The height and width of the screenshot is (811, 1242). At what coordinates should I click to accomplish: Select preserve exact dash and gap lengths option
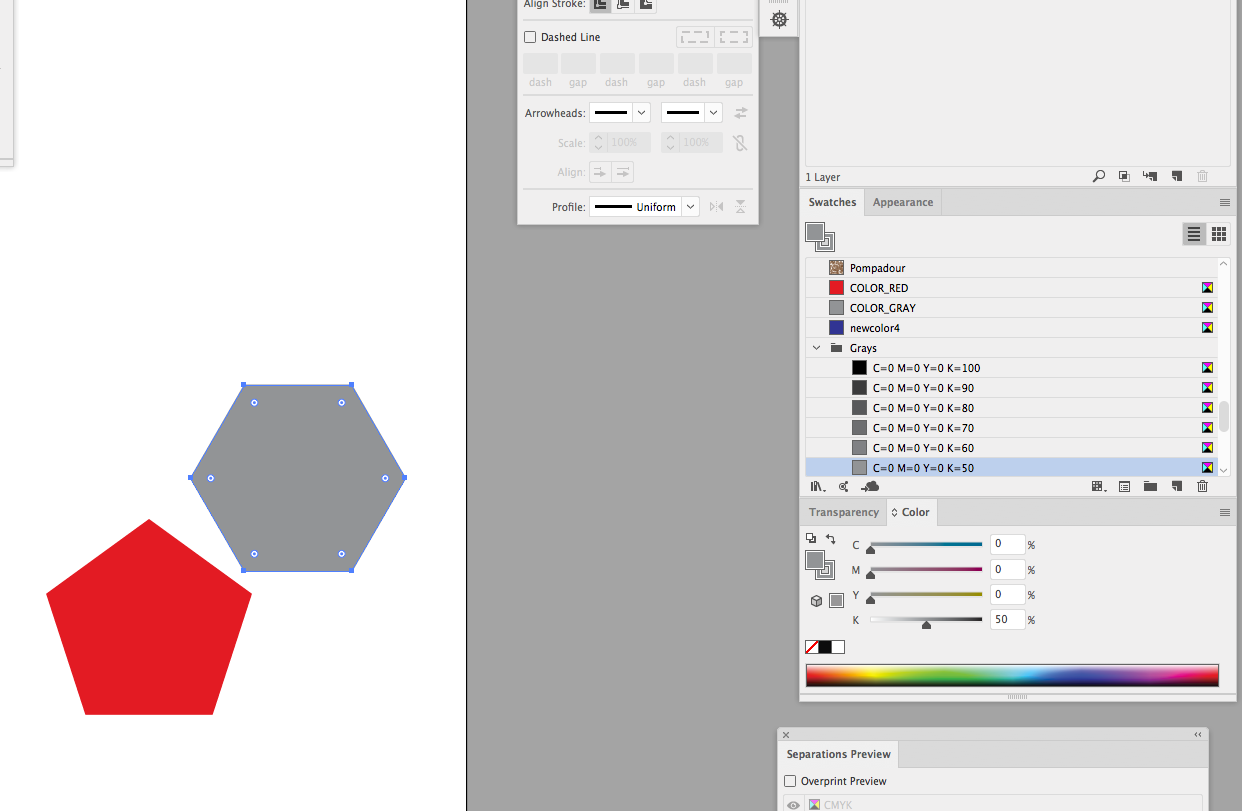[x=694, y=37]
